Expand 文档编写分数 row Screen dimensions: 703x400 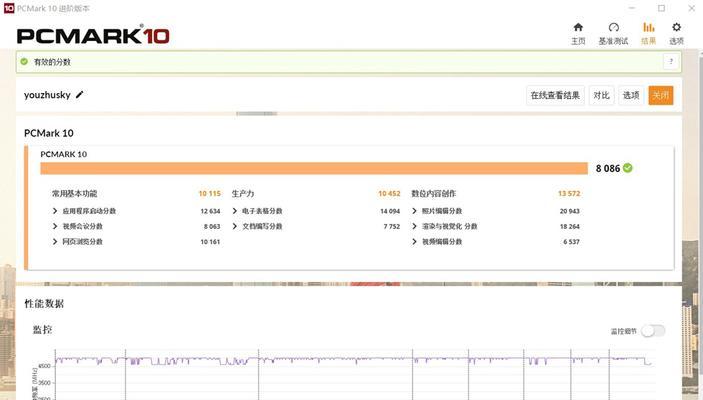(234, 226)
